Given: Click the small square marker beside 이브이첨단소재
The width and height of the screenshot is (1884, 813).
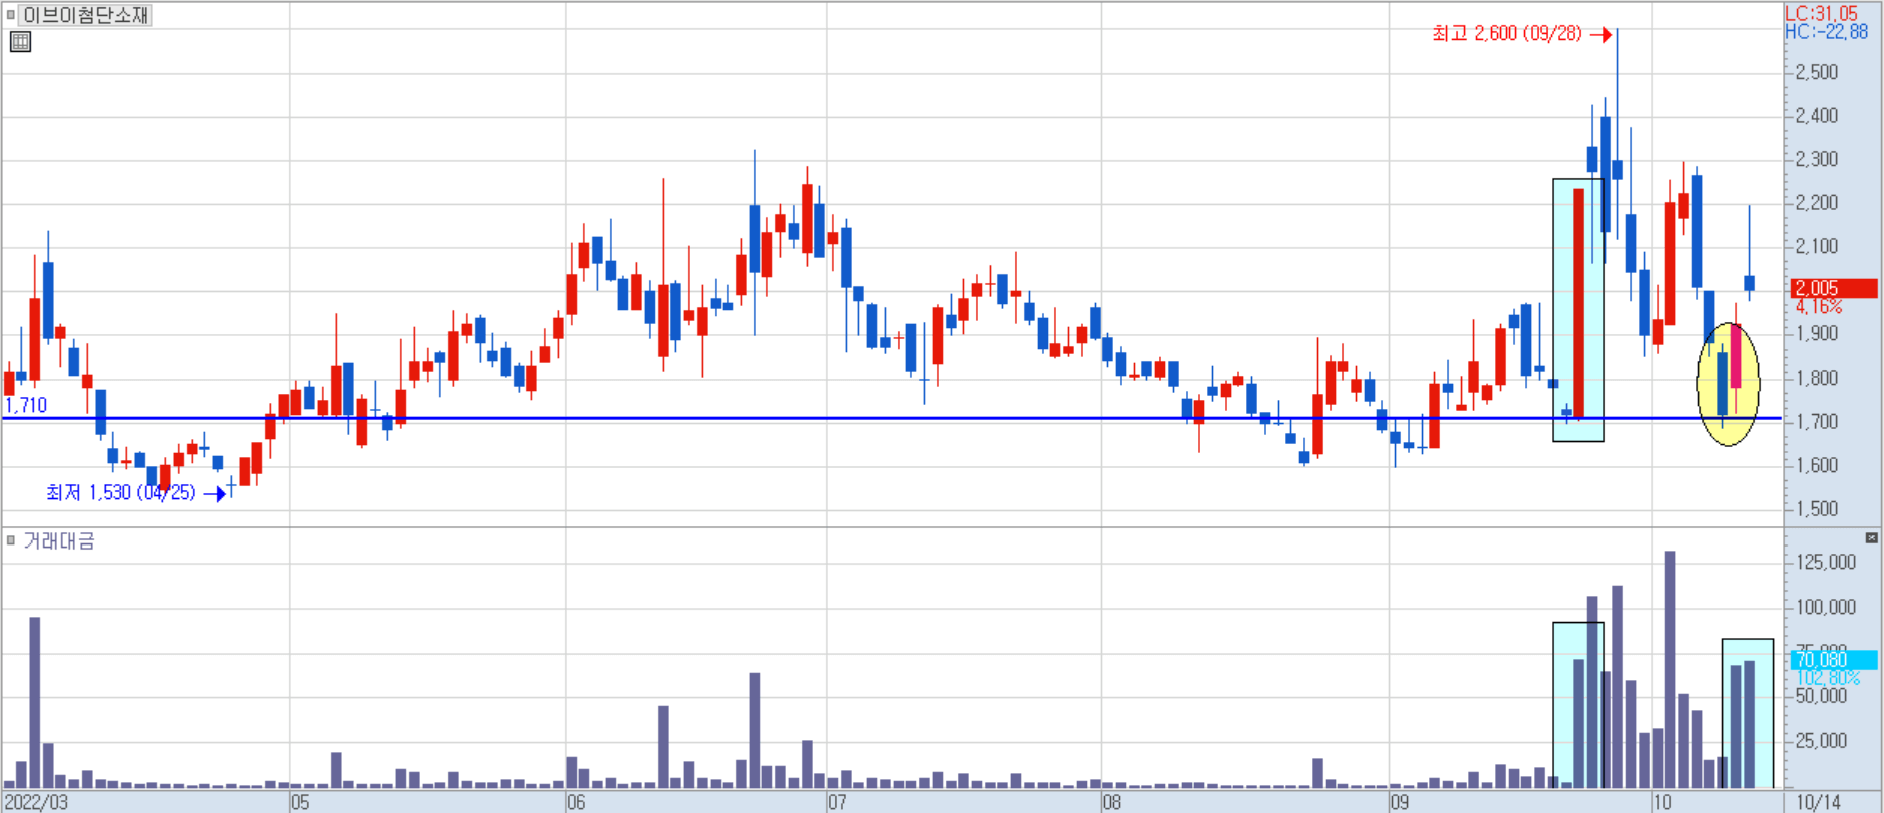Looking at the screenshot, I should pos(11,15).
